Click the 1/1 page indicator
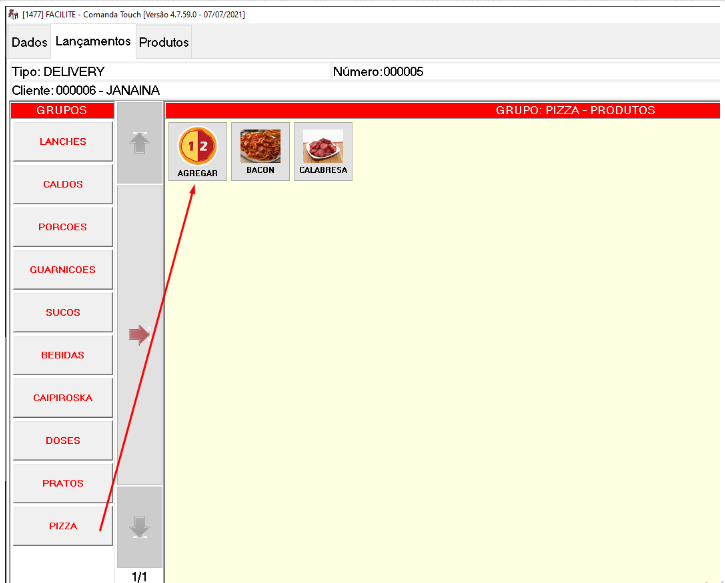The width and height of the screenshot is (725, 583). pyautogui.click(x=139, y=577)
